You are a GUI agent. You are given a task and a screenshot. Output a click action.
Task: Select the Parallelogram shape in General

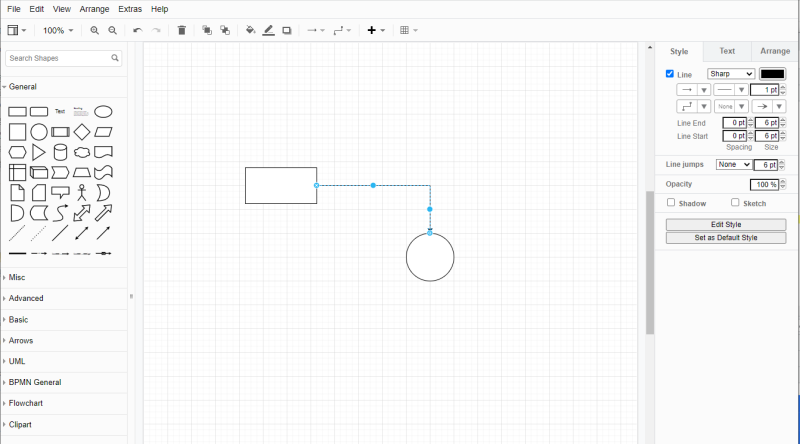point(103,132)
